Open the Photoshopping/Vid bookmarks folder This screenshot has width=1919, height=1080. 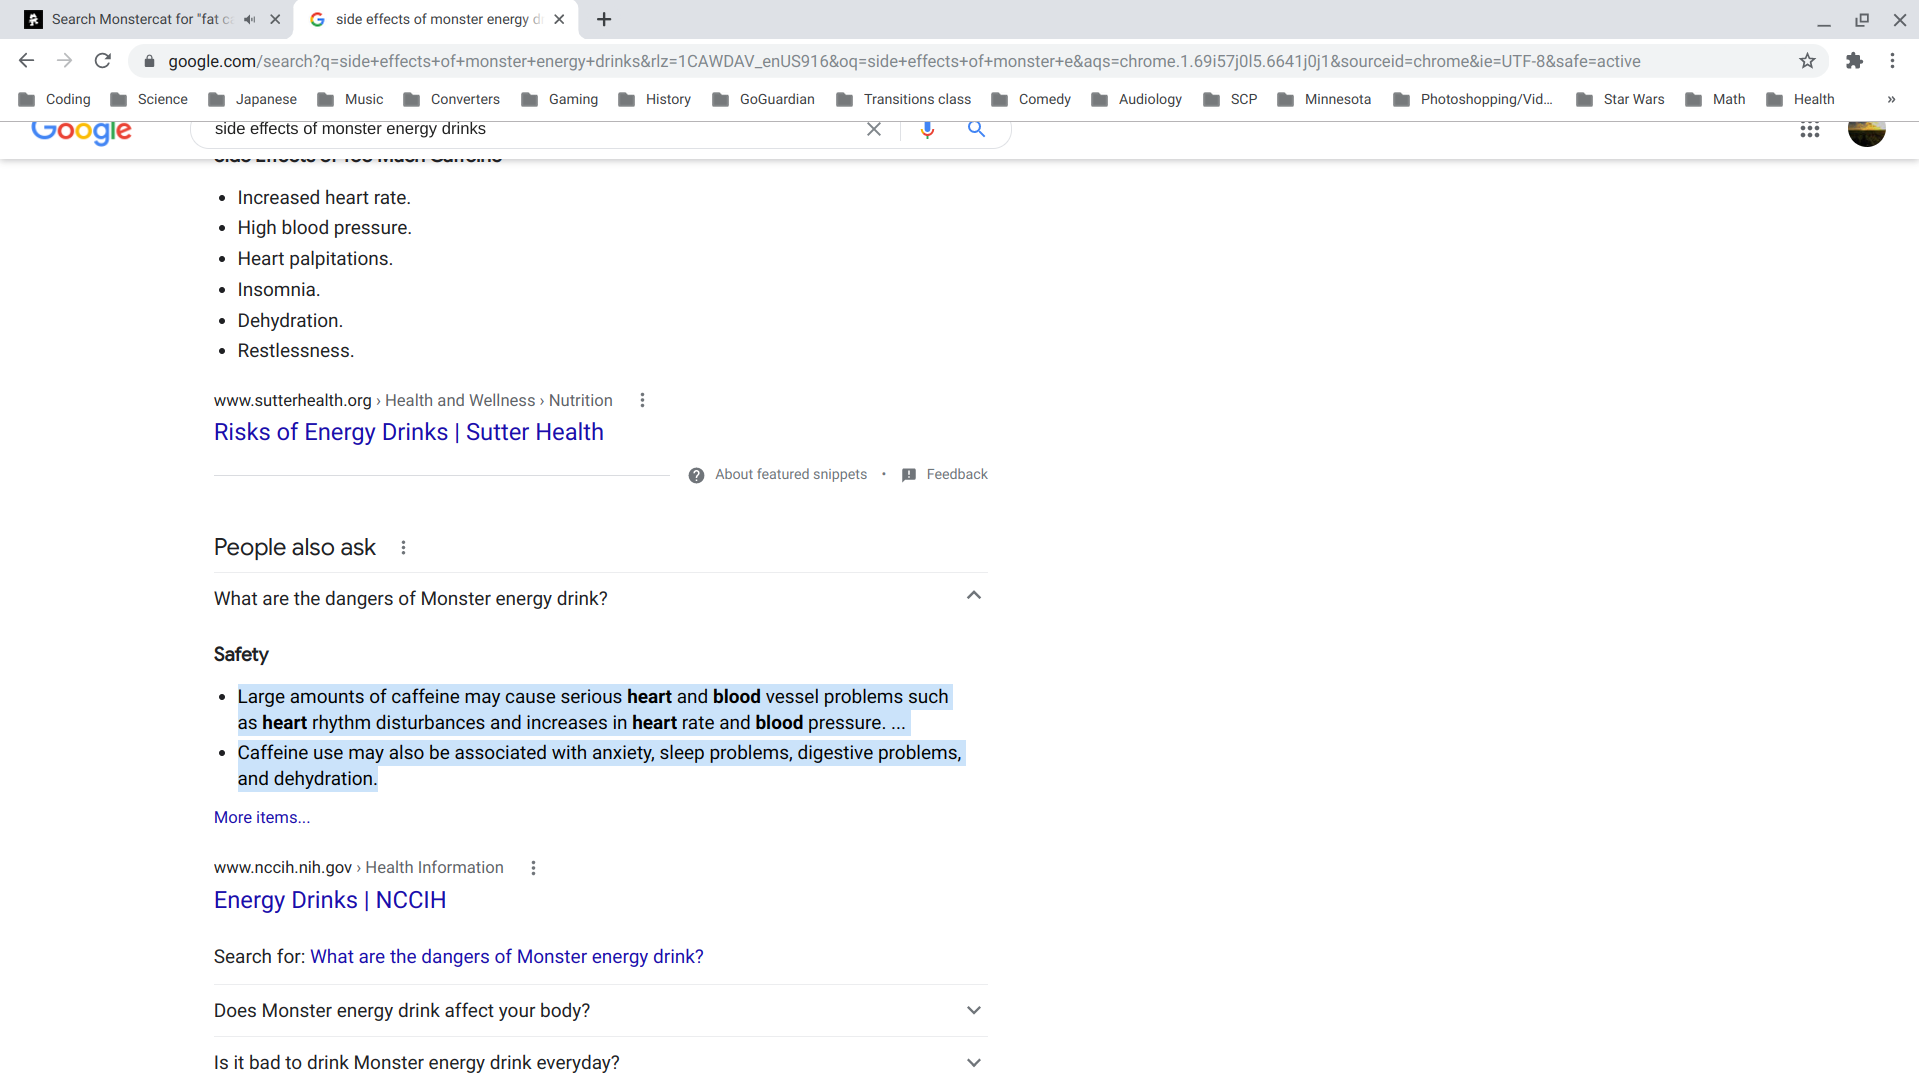pos(1473,99)
